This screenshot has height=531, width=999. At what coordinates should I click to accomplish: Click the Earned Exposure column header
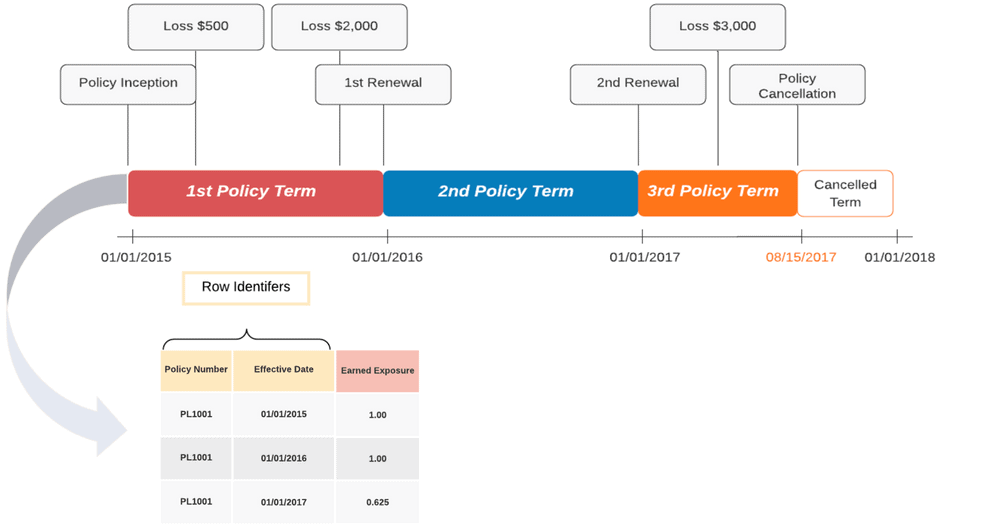pos(377,370)
